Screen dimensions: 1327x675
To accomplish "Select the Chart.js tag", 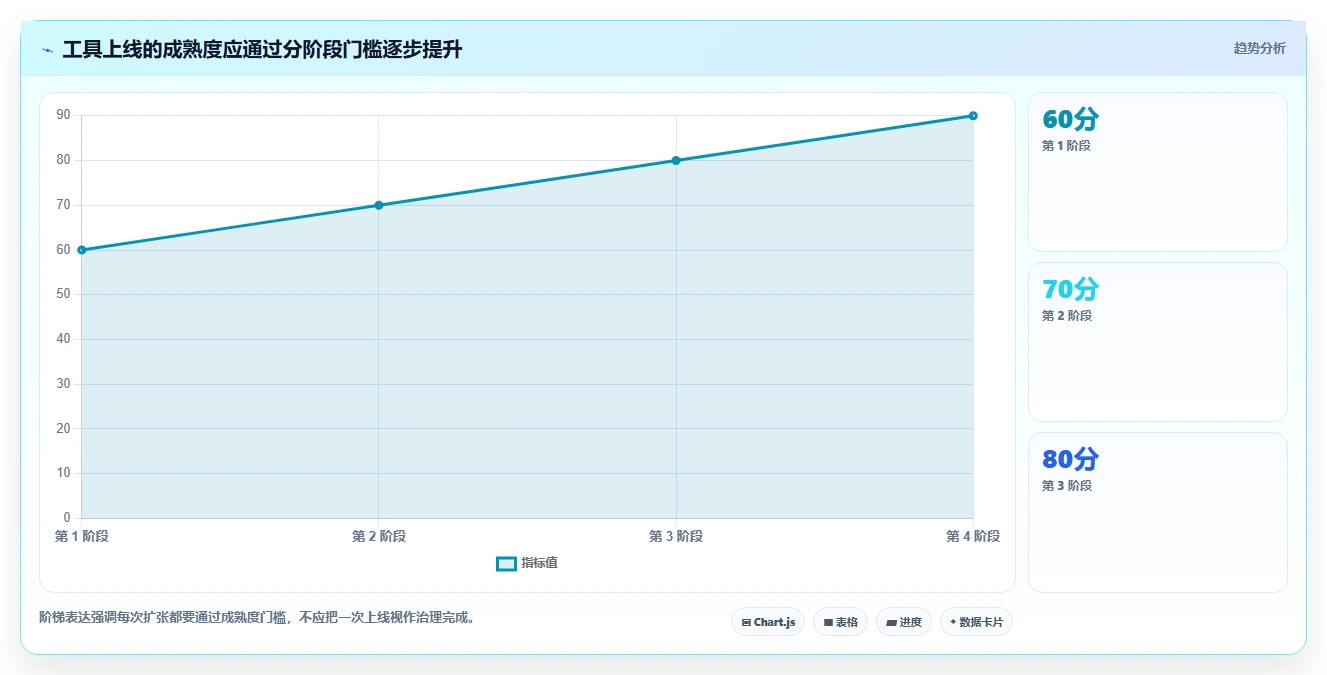I will [x=768, y=622].
